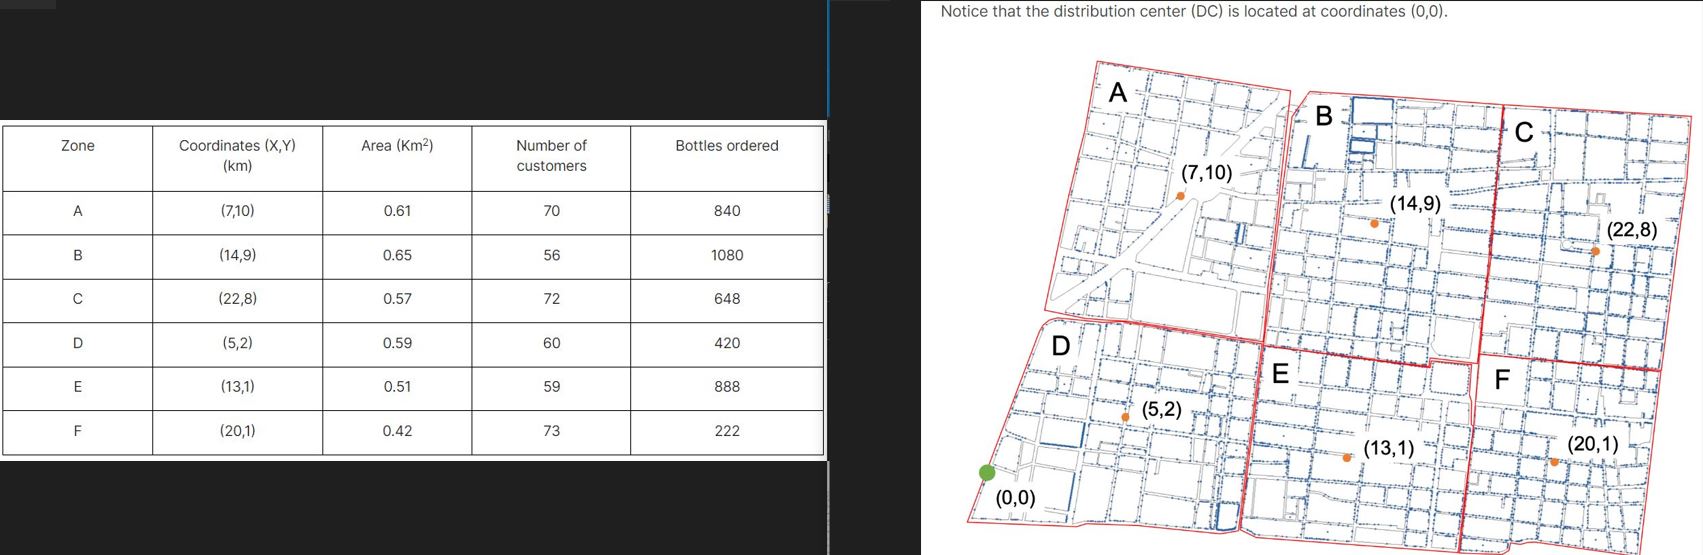This screenshot has height=555, width=1703.
Task: Click the zone letter 'D' on the map
Action: tap(1061, 346)
